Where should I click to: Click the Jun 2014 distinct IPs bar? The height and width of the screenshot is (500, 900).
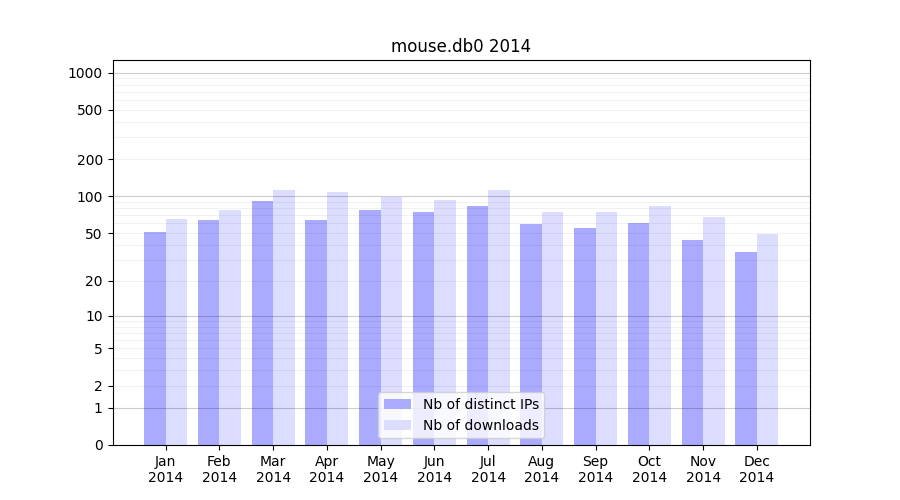coord(423,328)
